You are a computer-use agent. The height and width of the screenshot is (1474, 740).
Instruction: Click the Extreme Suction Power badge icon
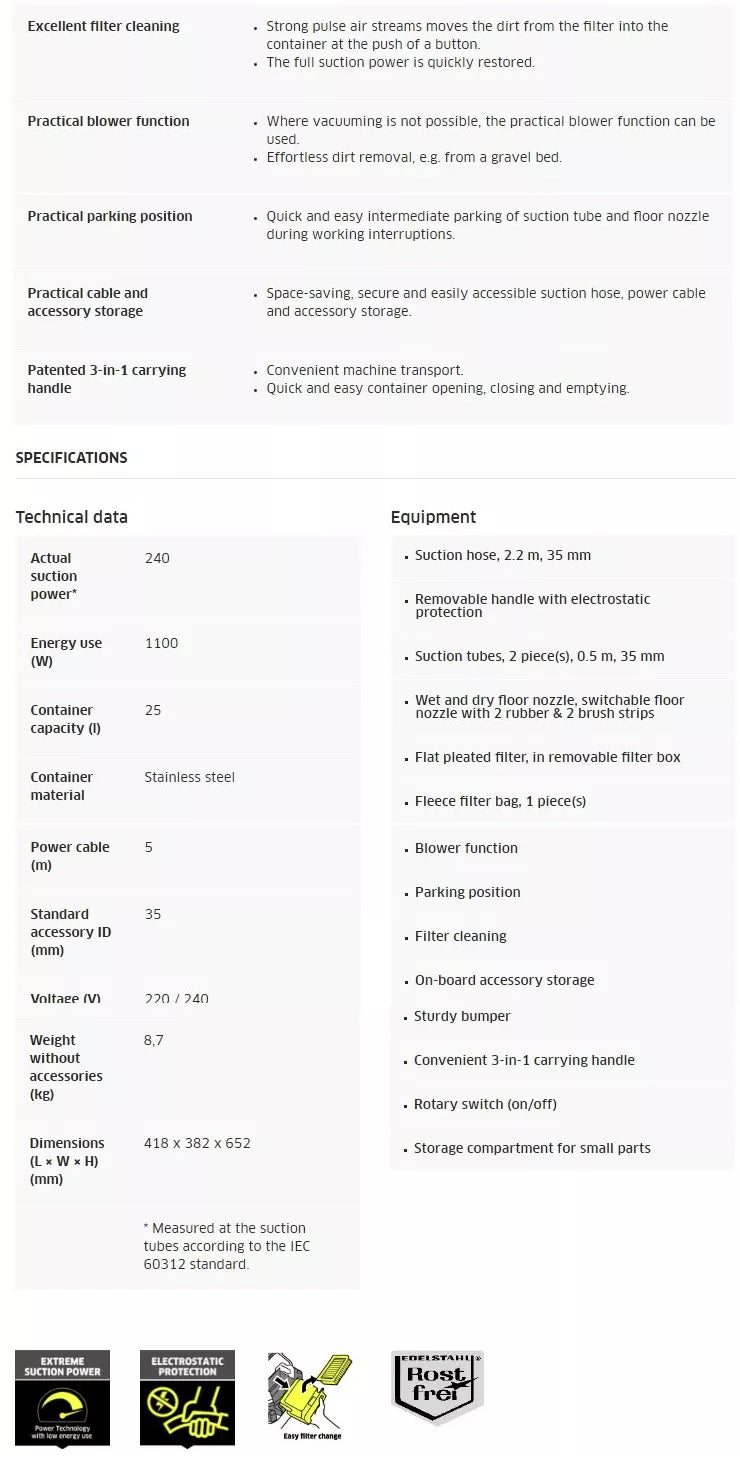pos(62,1398)
